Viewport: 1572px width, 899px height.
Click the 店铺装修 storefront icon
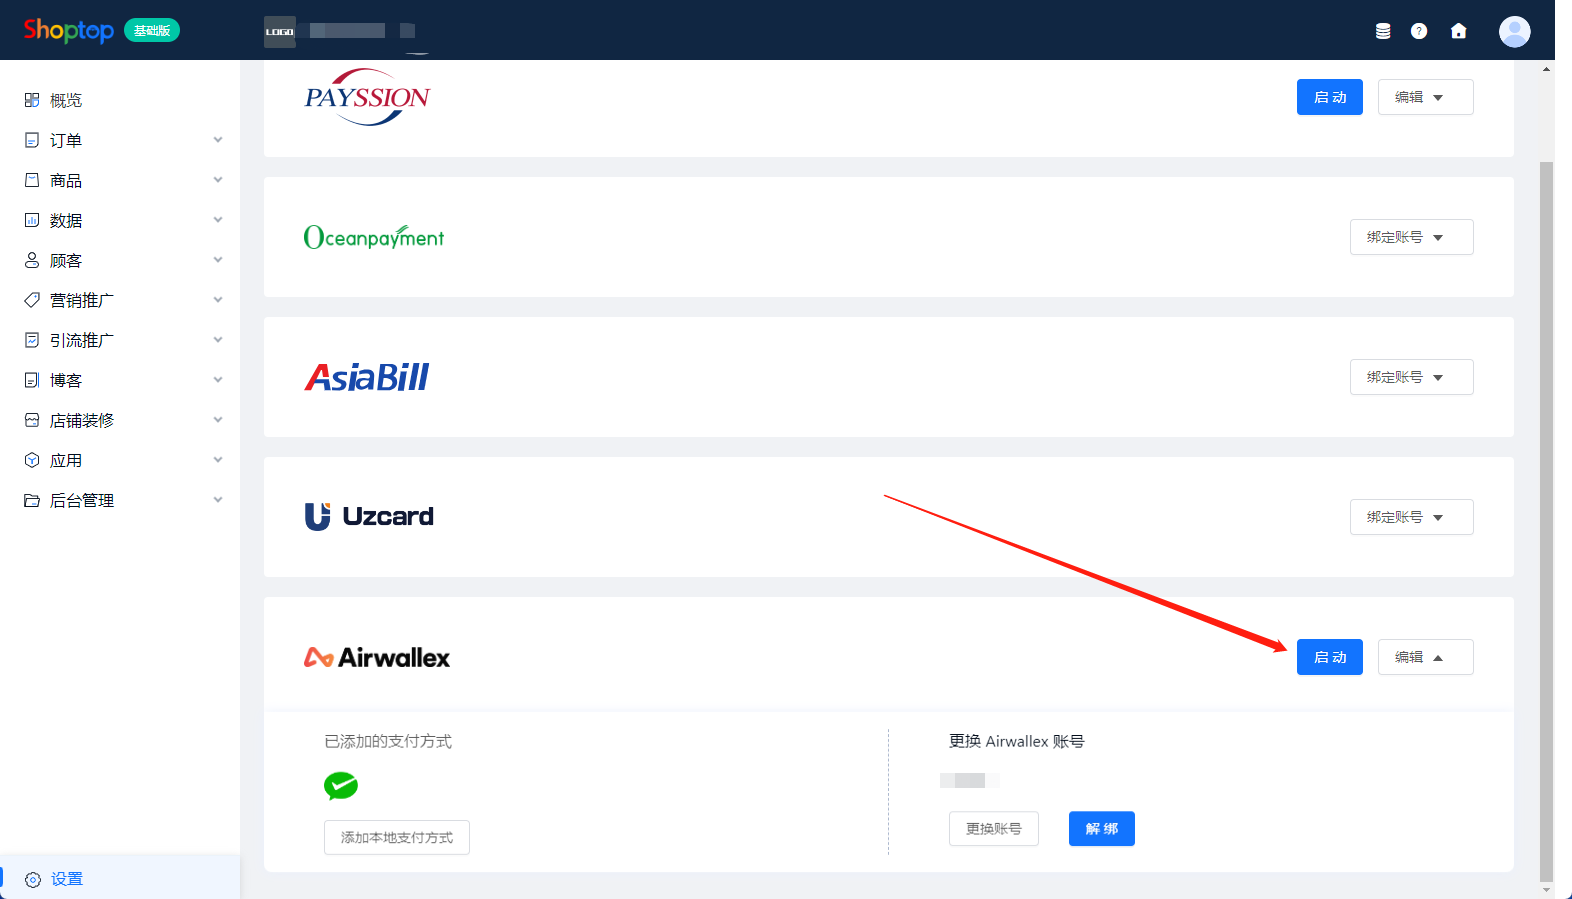32,420
